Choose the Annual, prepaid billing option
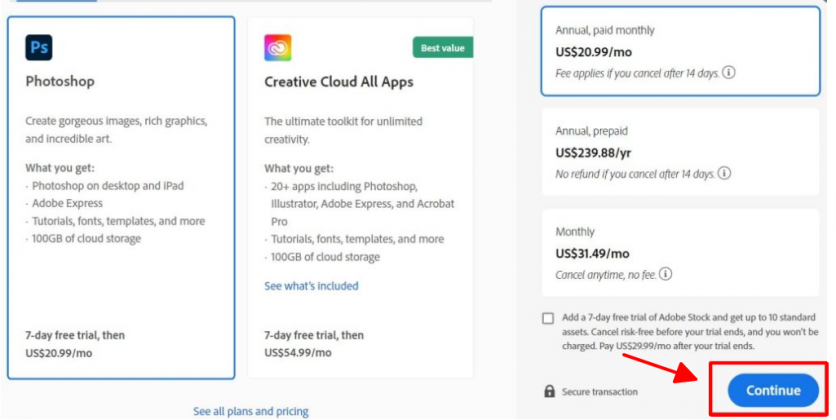The width and height of the screenshot is (836, 420). (681, 152)
